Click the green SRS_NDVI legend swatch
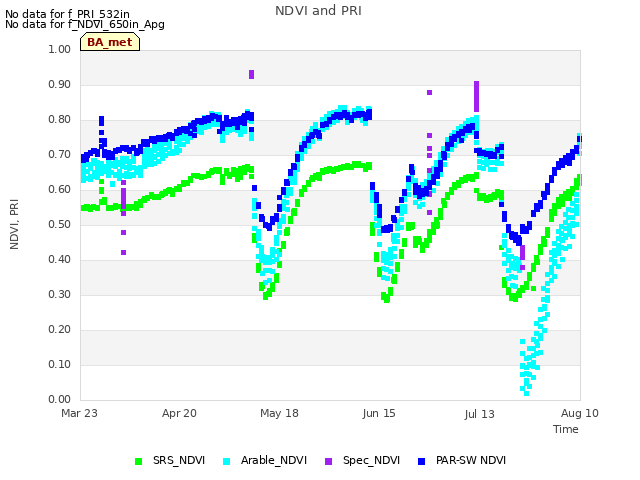Viewport: 640px width, 480px height. pos(139,461)
